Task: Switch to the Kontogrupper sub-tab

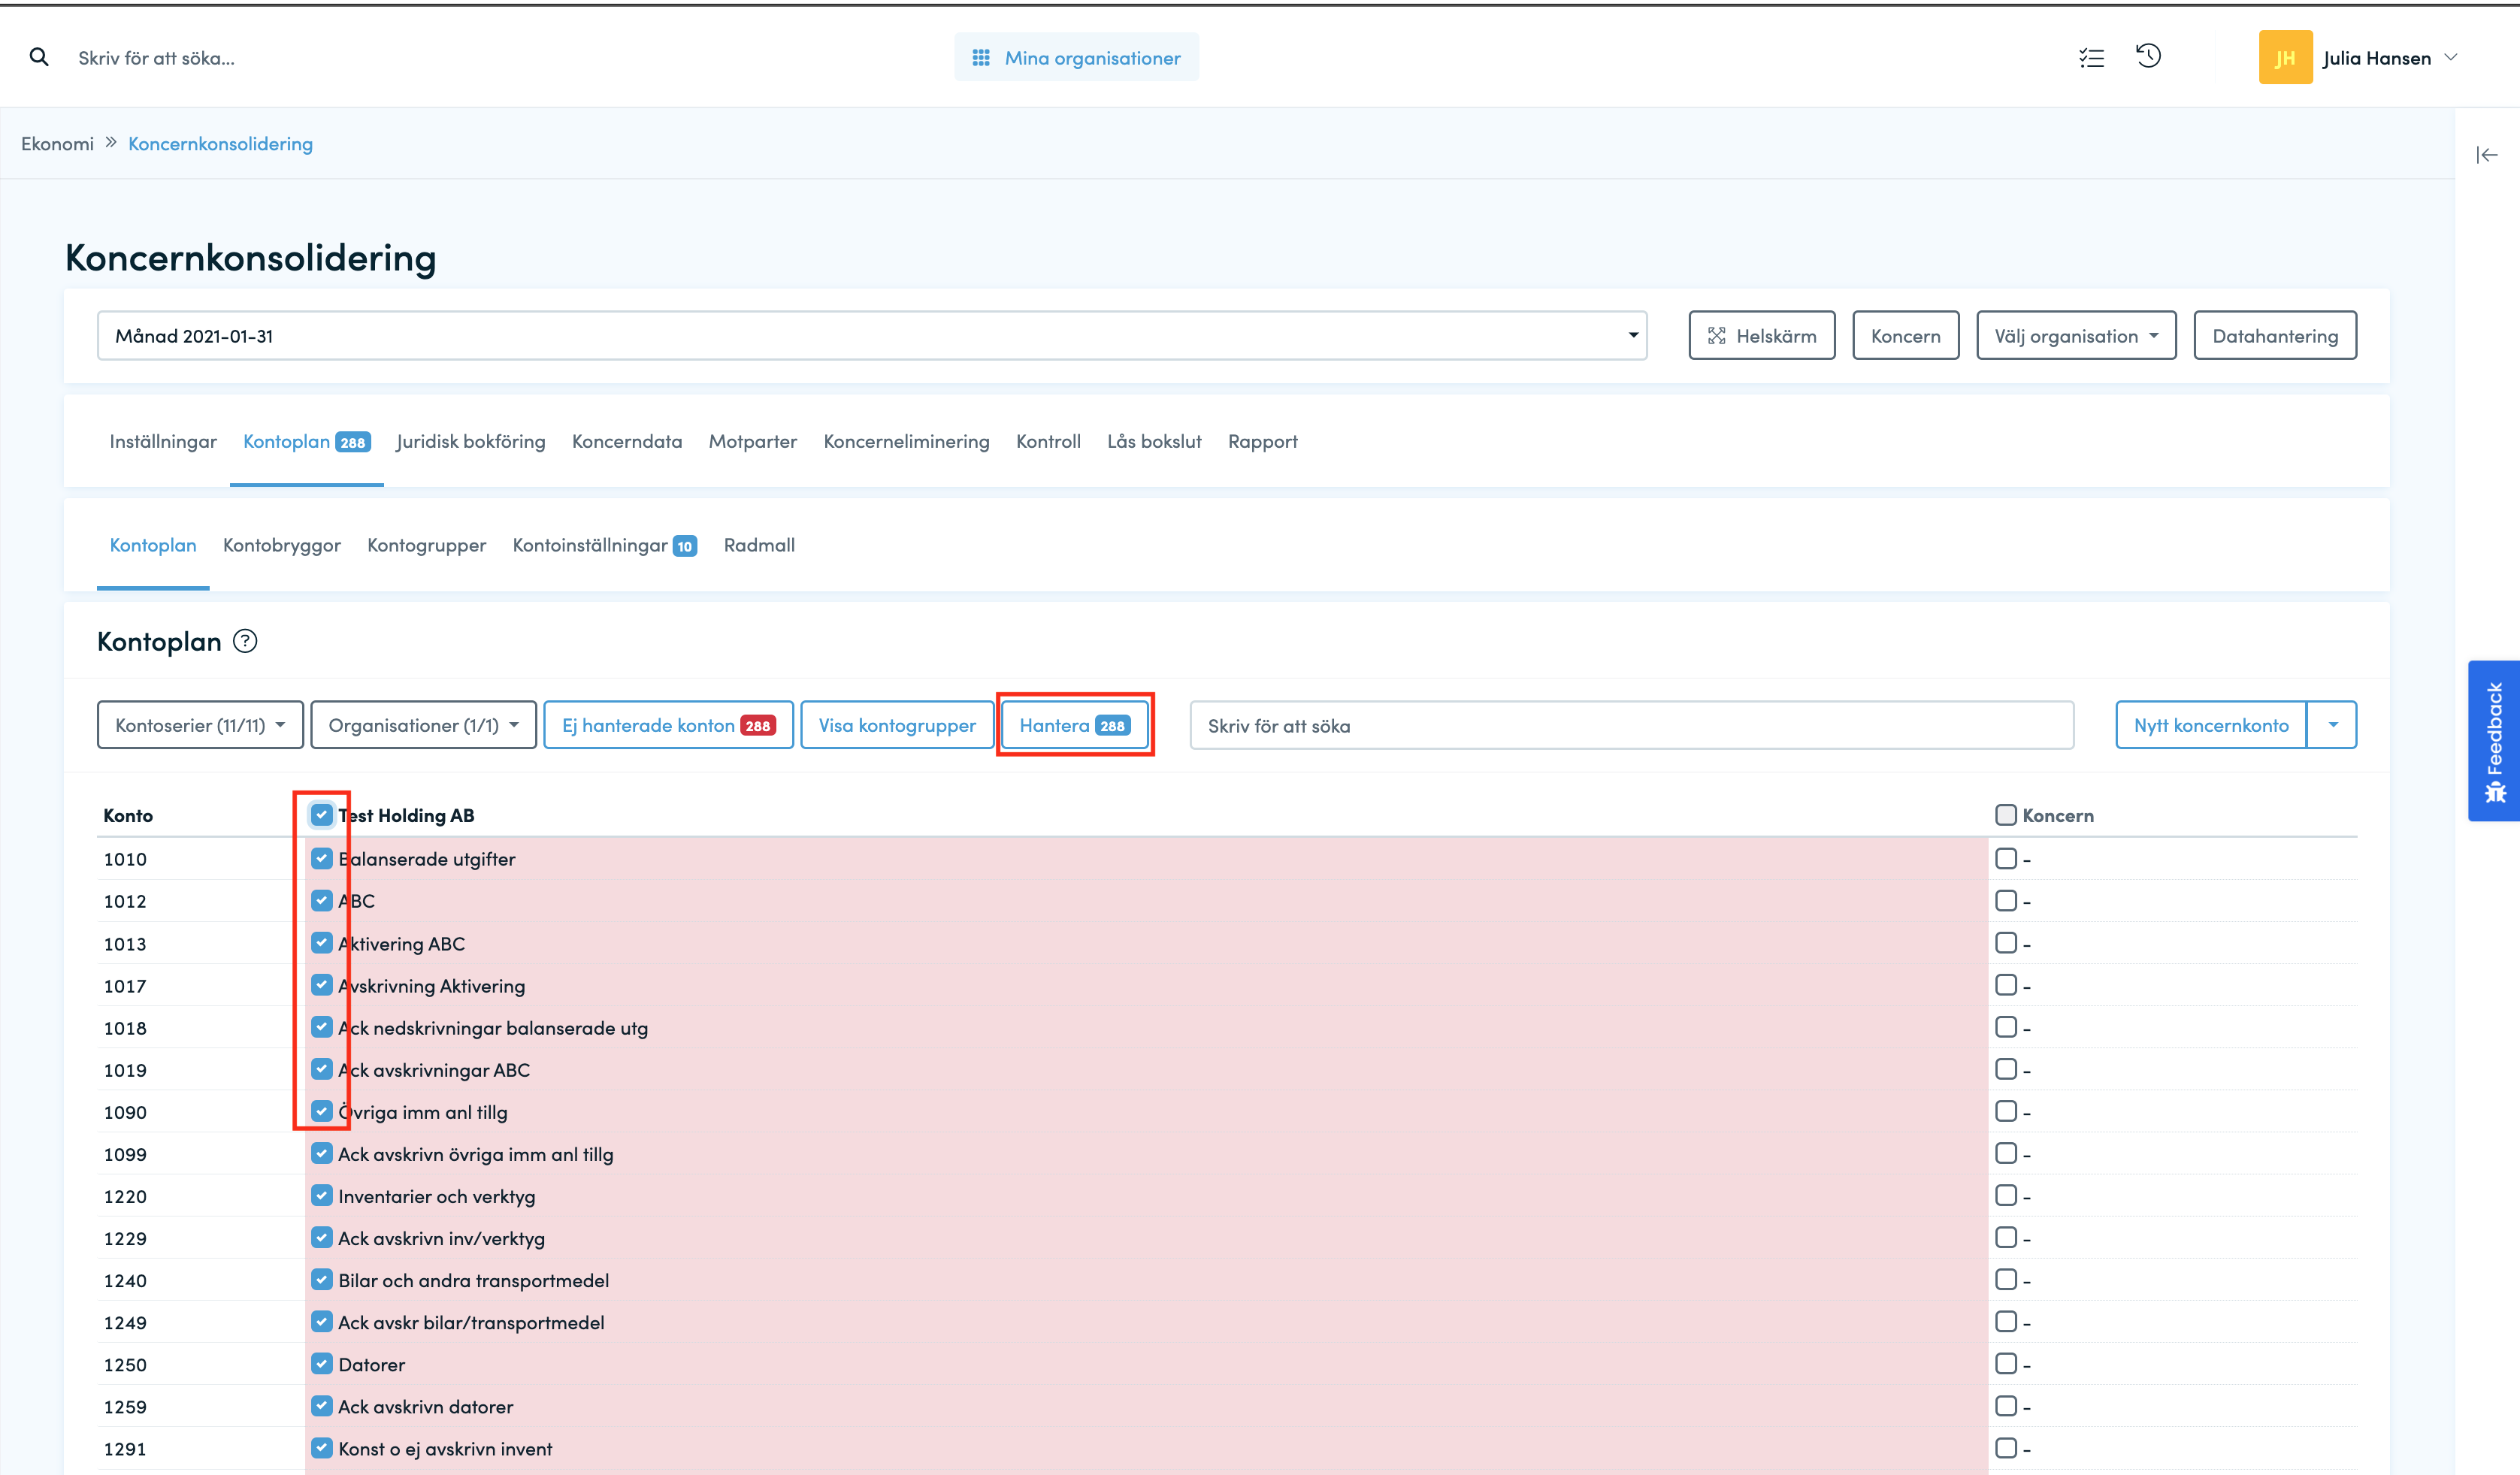Action: tap(427, 545)
